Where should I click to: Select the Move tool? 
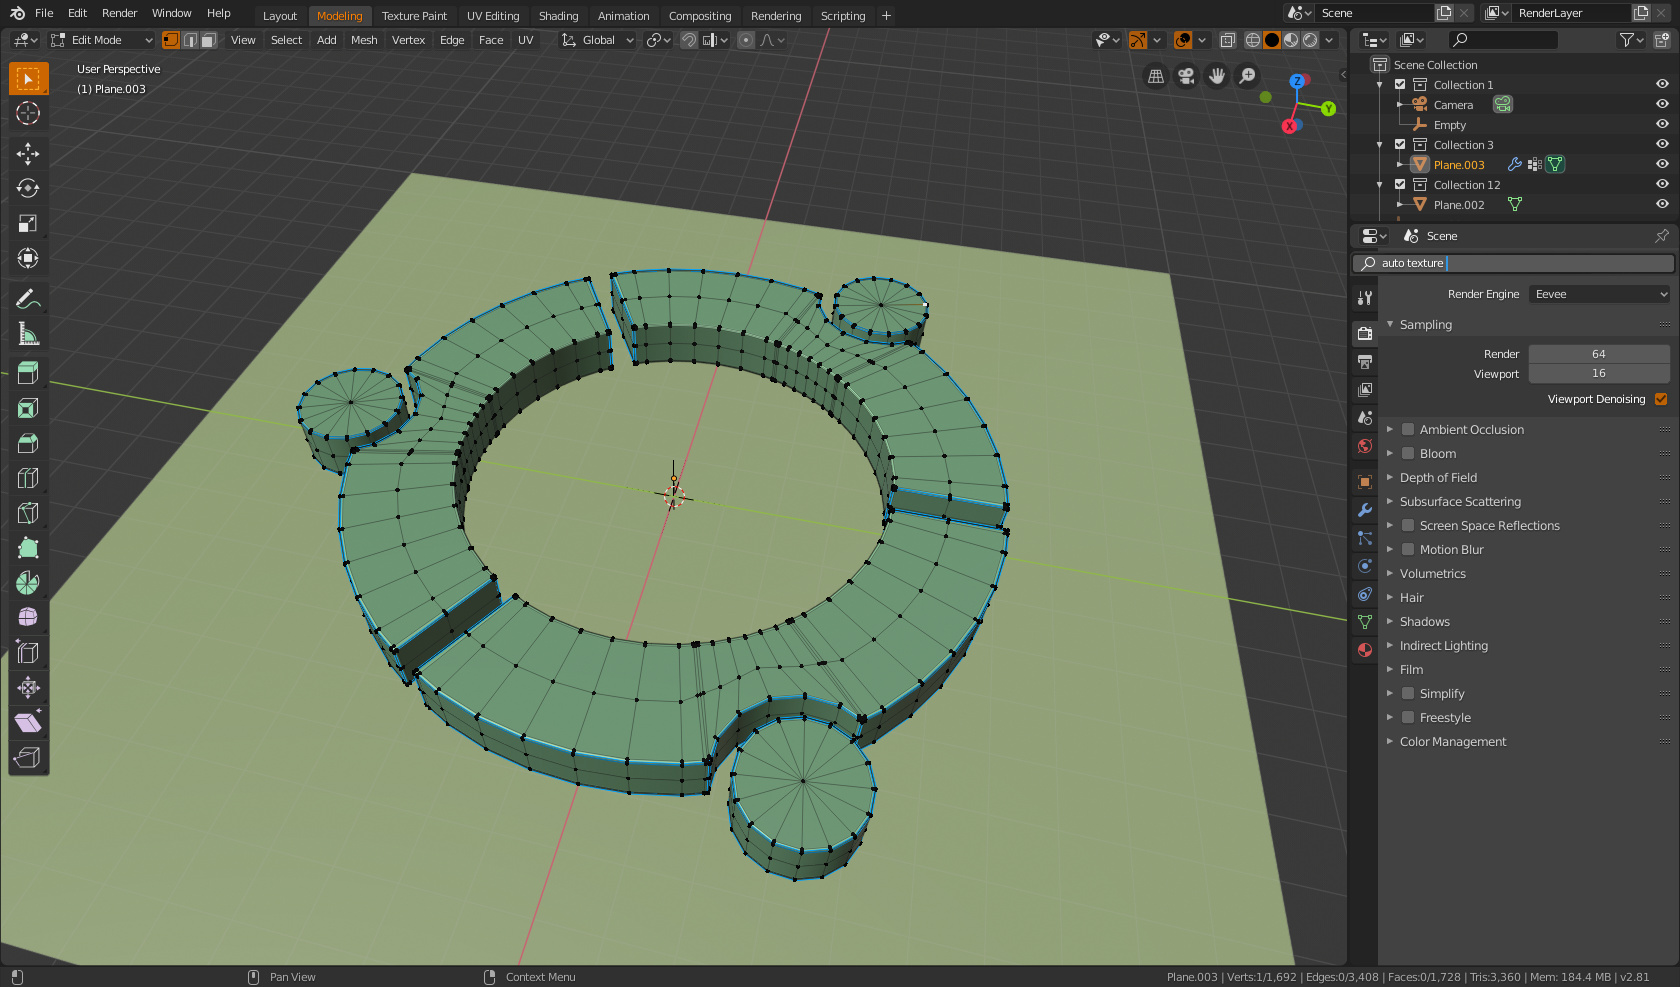tap(28, 153)
